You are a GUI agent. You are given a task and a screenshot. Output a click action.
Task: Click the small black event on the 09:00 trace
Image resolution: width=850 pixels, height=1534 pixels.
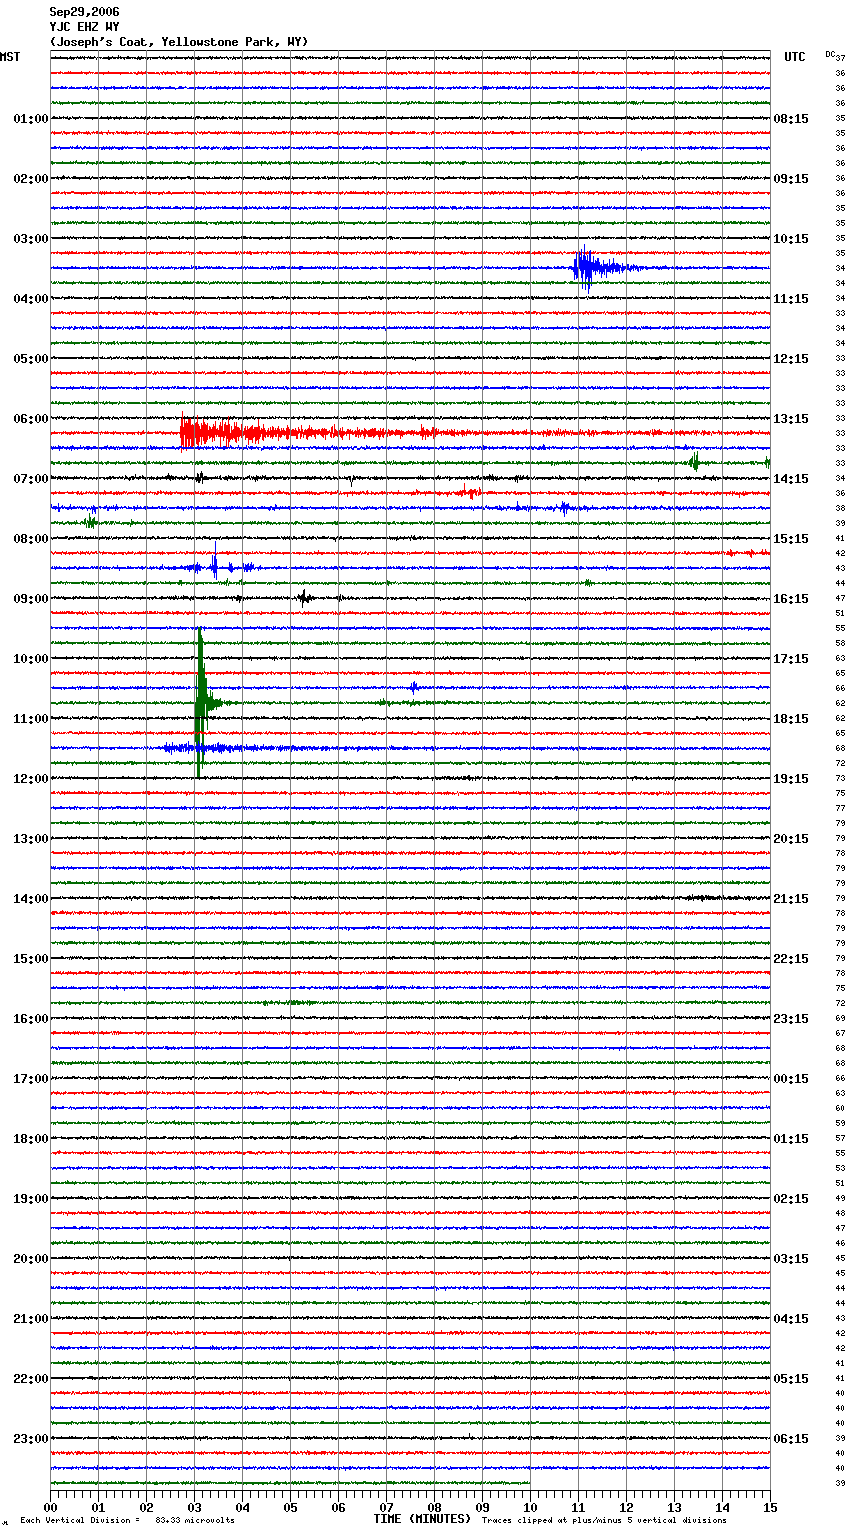coord(305,598)
